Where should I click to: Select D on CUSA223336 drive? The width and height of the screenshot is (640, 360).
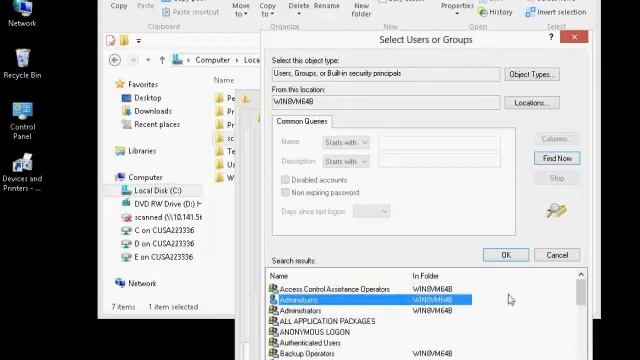tap(158, 244)
